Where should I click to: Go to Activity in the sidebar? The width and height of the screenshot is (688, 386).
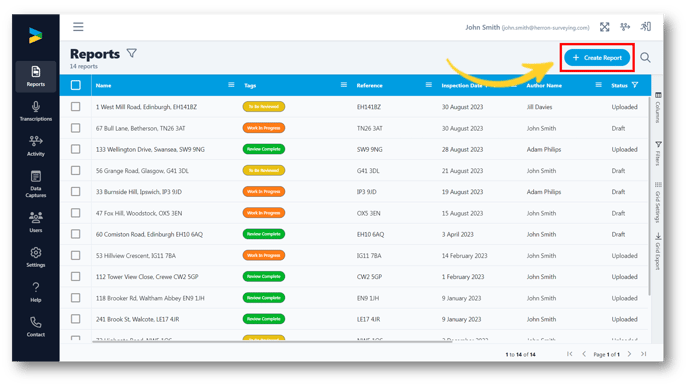click(36, 146)
